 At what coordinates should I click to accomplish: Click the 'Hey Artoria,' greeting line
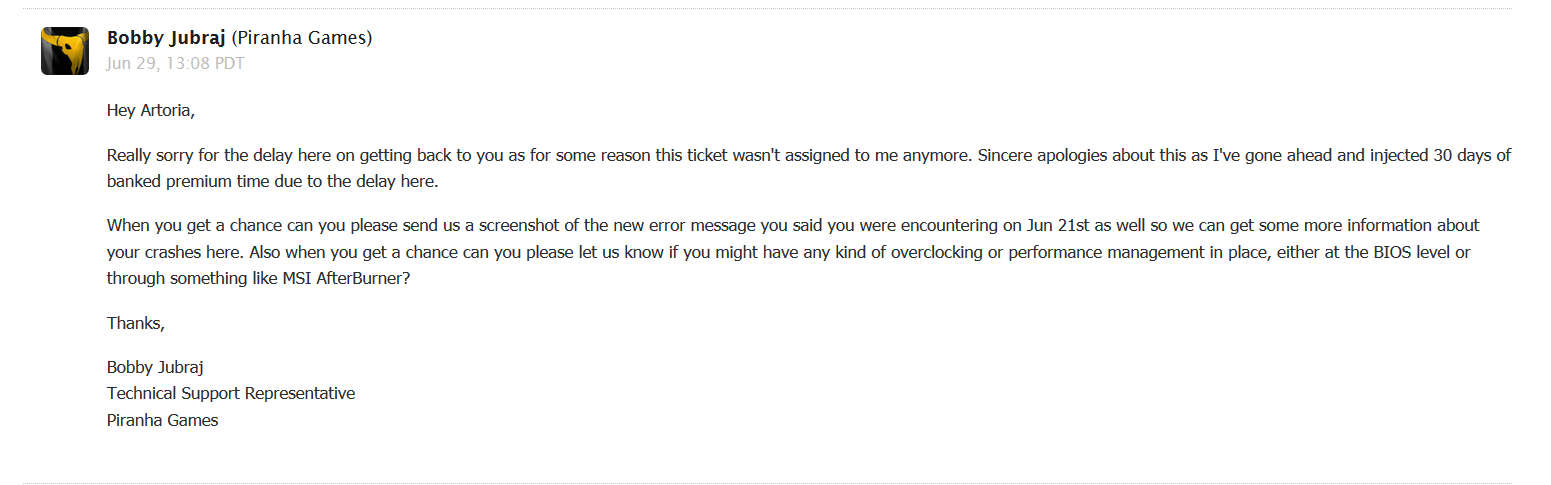point(151,110)
